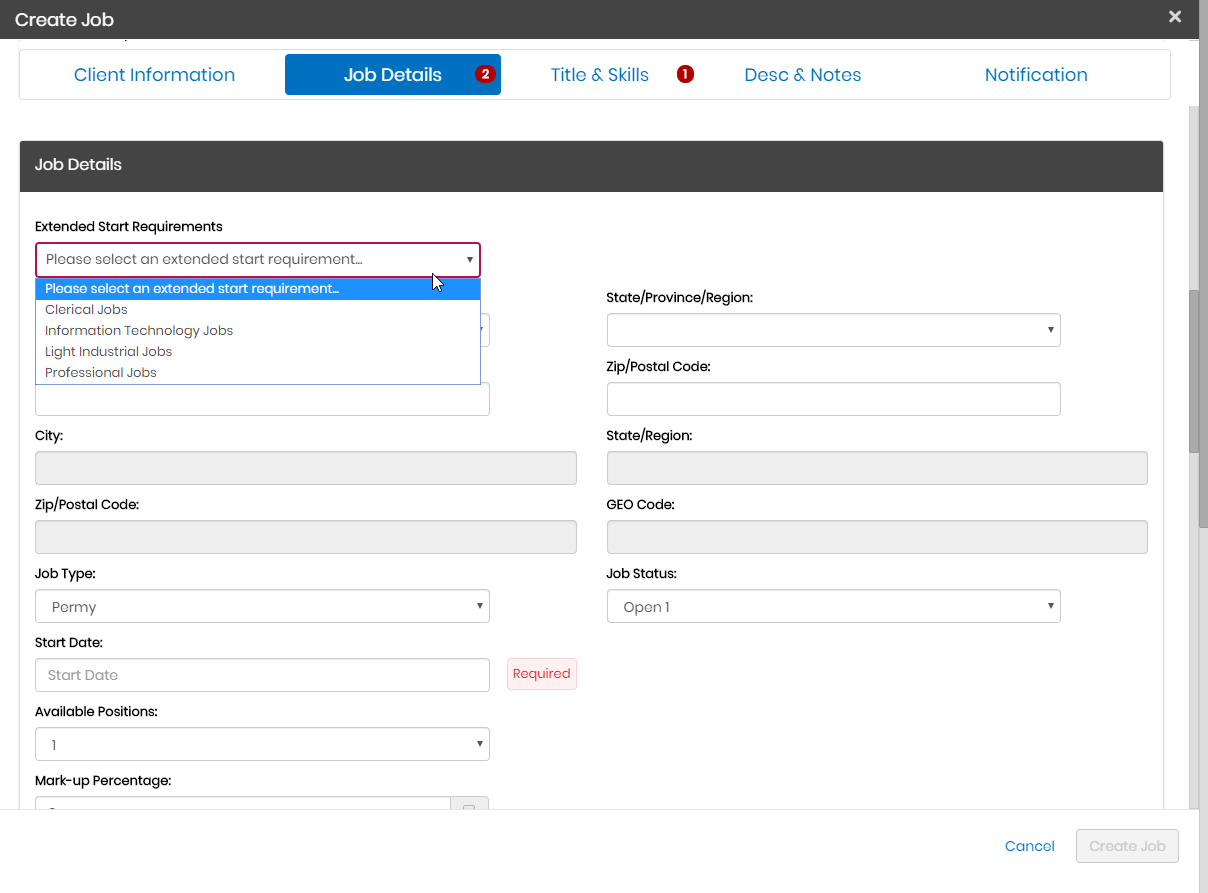Click the GEO Code field
The width and height of the screenshot is (1208, 893).
pyautogui.click(x=877, y=537)
